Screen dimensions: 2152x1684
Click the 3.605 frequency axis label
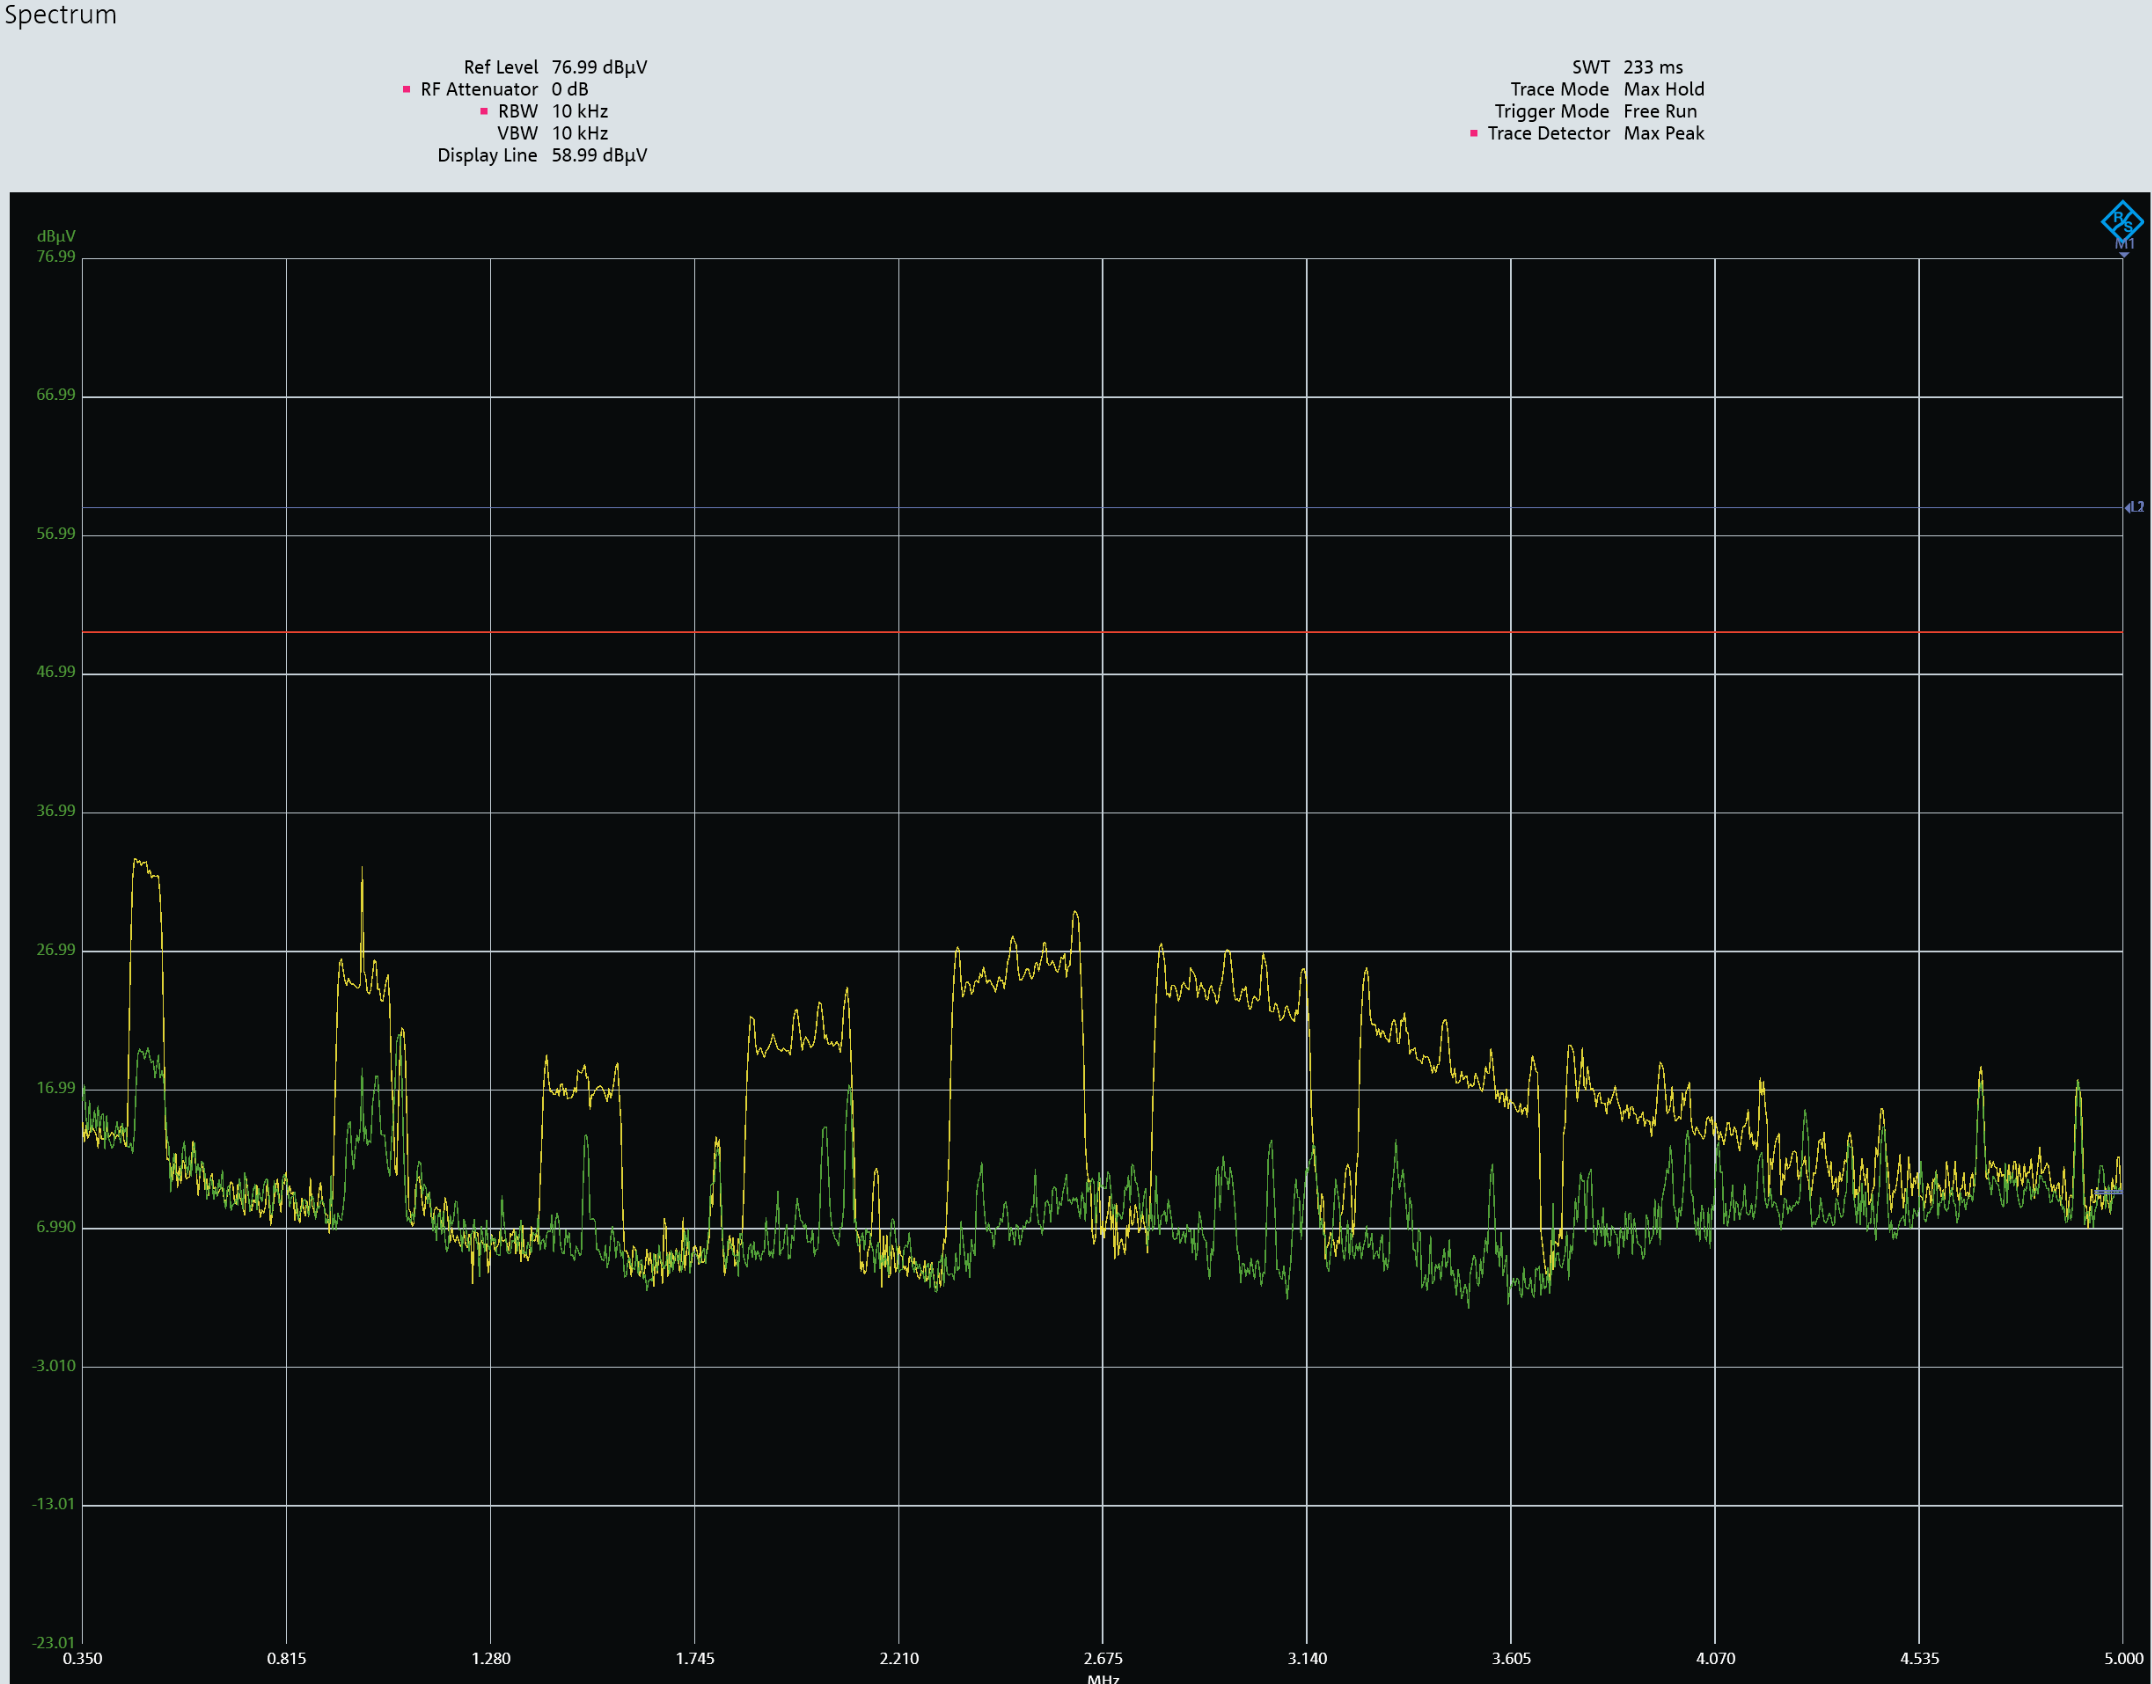point(1511,1659)
